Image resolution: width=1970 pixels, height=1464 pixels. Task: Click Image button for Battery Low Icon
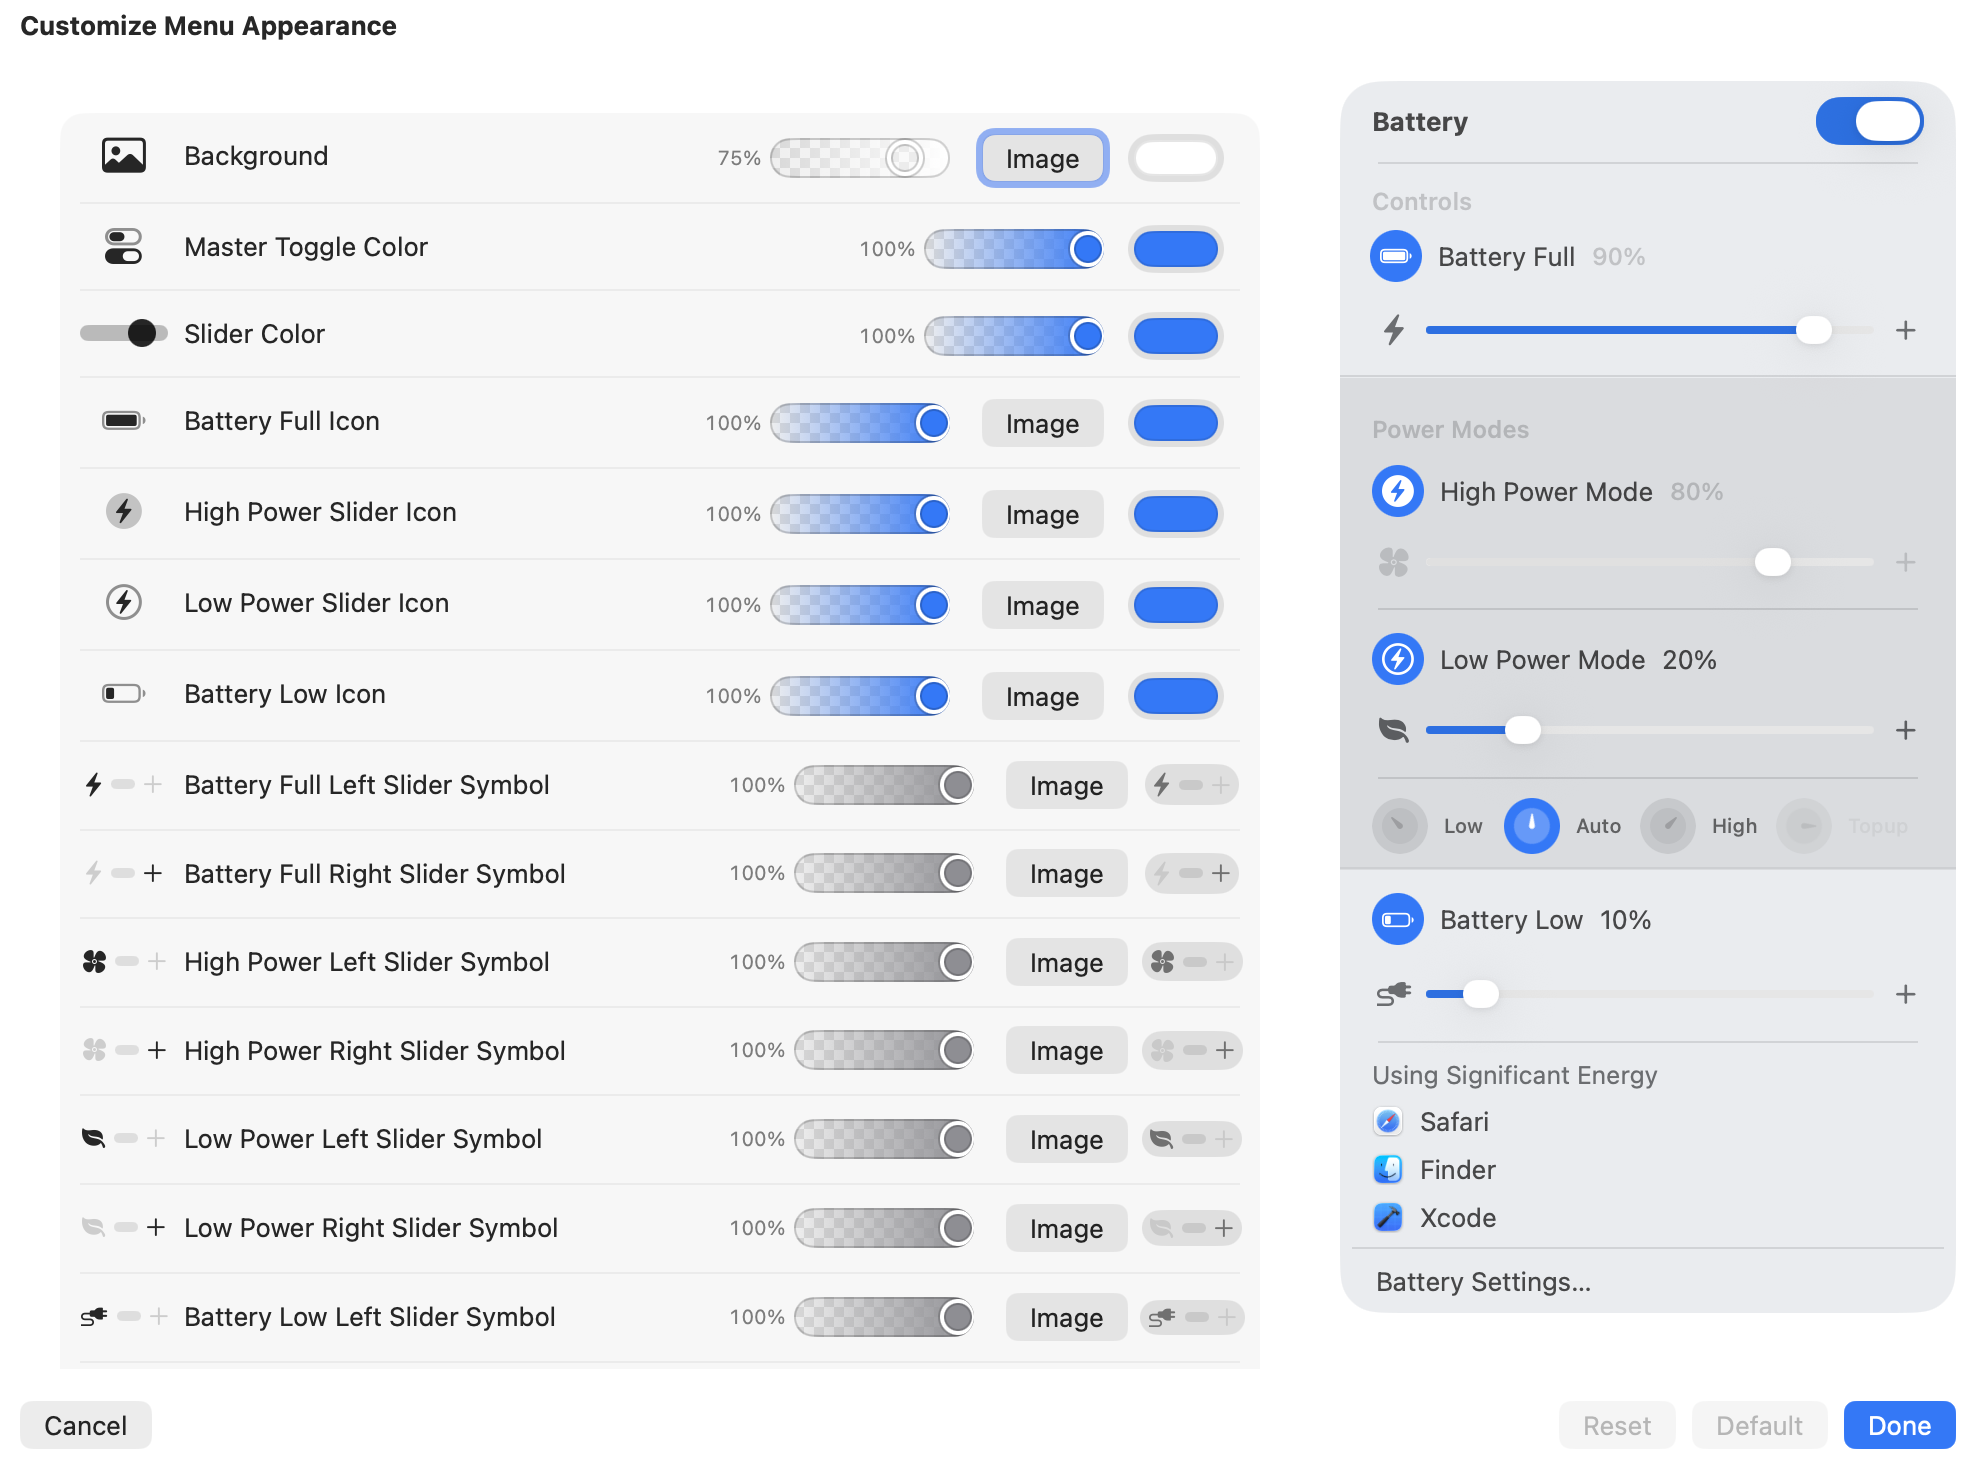click(x=1042, y=696)
